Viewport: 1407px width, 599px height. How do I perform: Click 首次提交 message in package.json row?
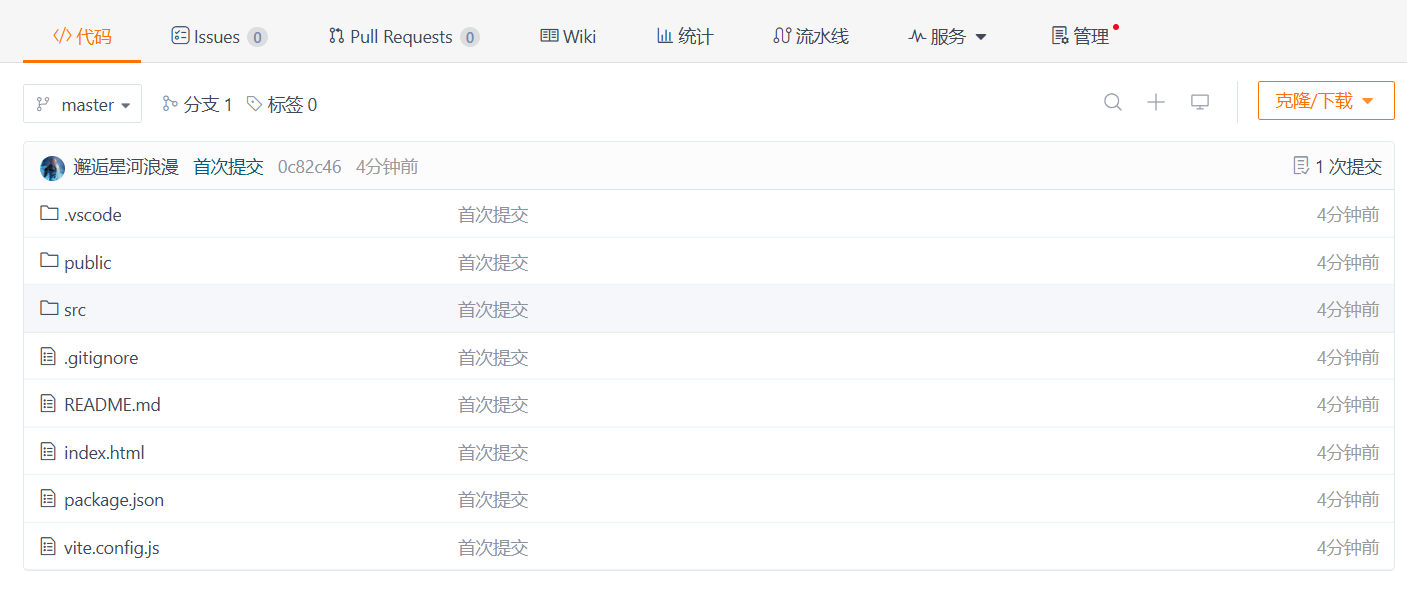493,500
